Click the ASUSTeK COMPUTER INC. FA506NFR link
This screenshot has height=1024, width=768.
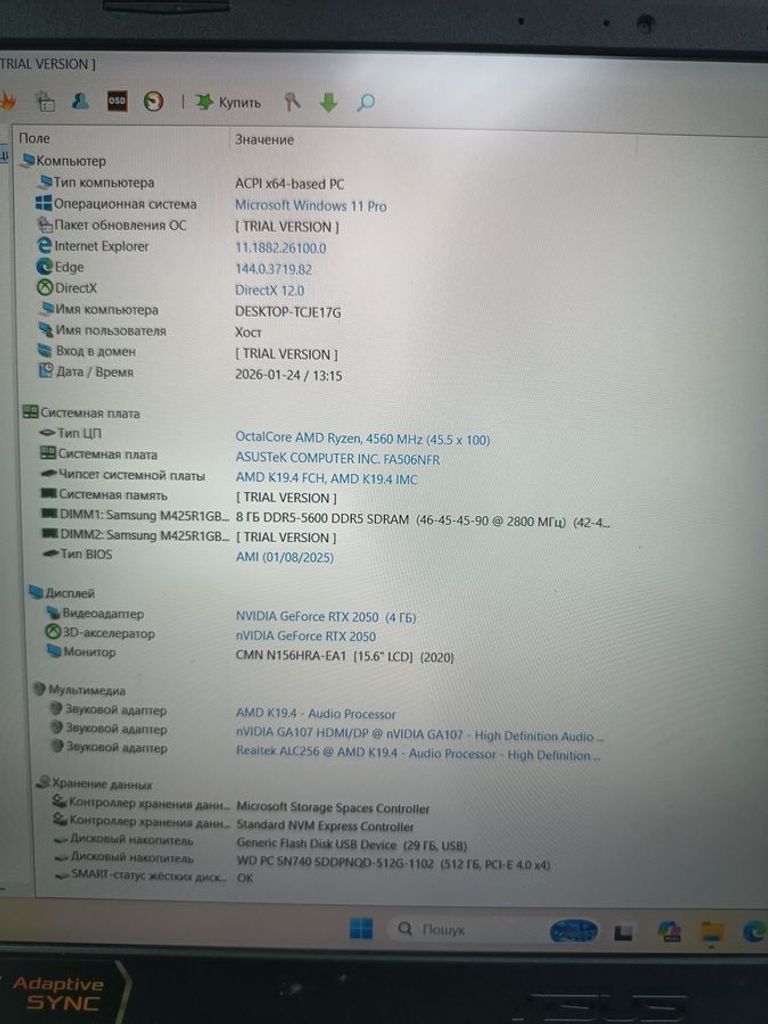337,459
